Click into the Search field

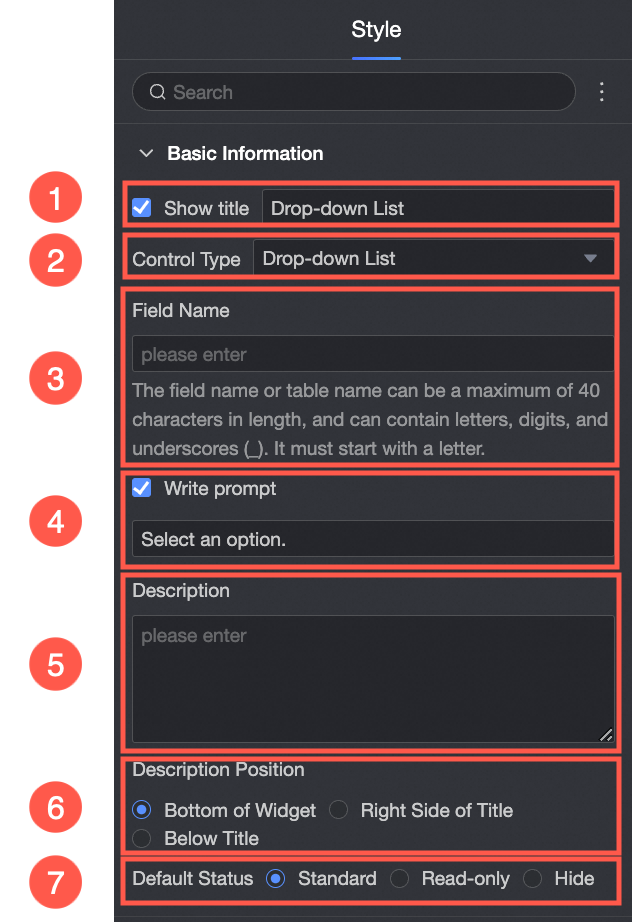tap(360, 92)
